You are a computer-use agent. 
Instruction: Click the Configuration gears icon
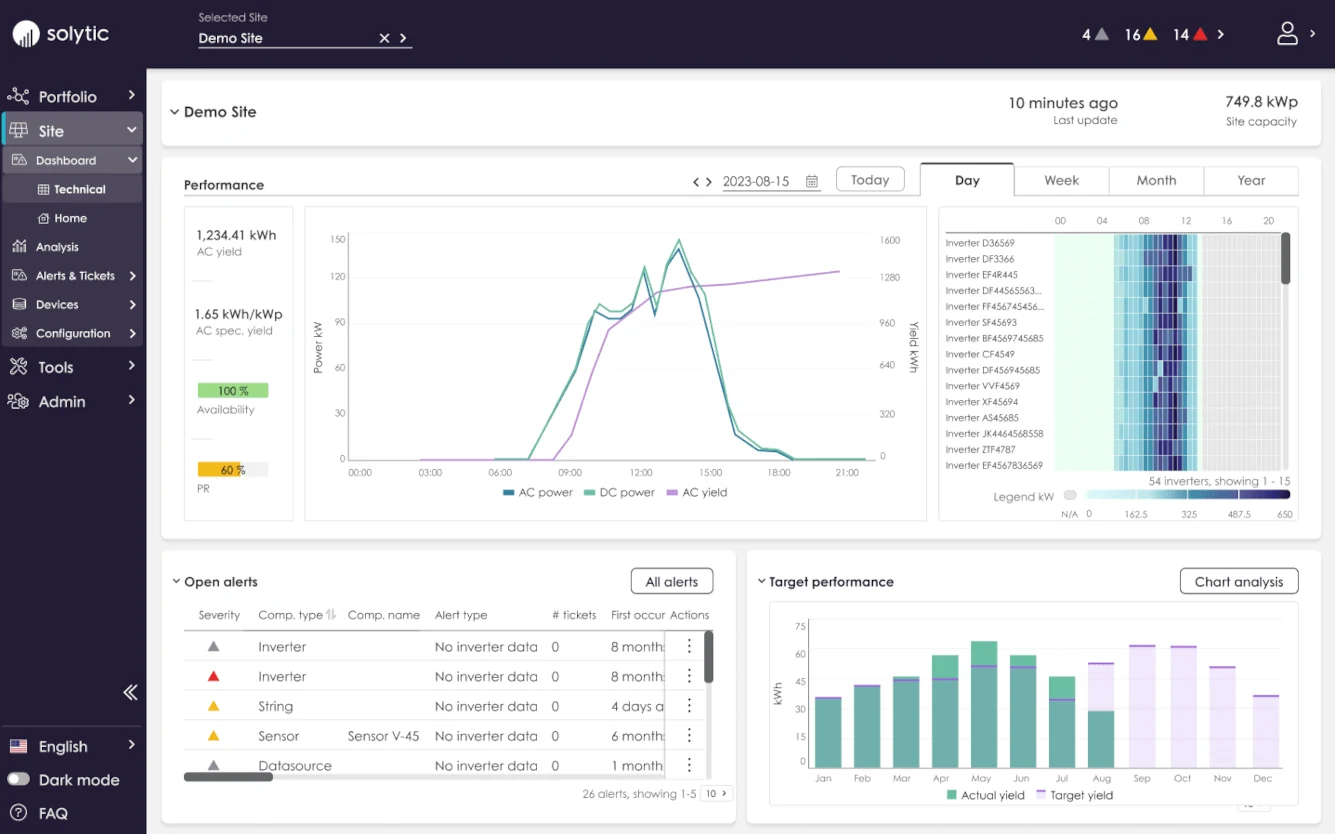pyautogui.click(x=18, y=333)
